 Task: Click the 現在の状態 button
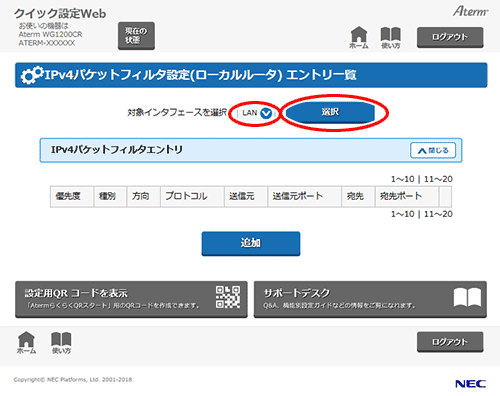click(136, 36)
